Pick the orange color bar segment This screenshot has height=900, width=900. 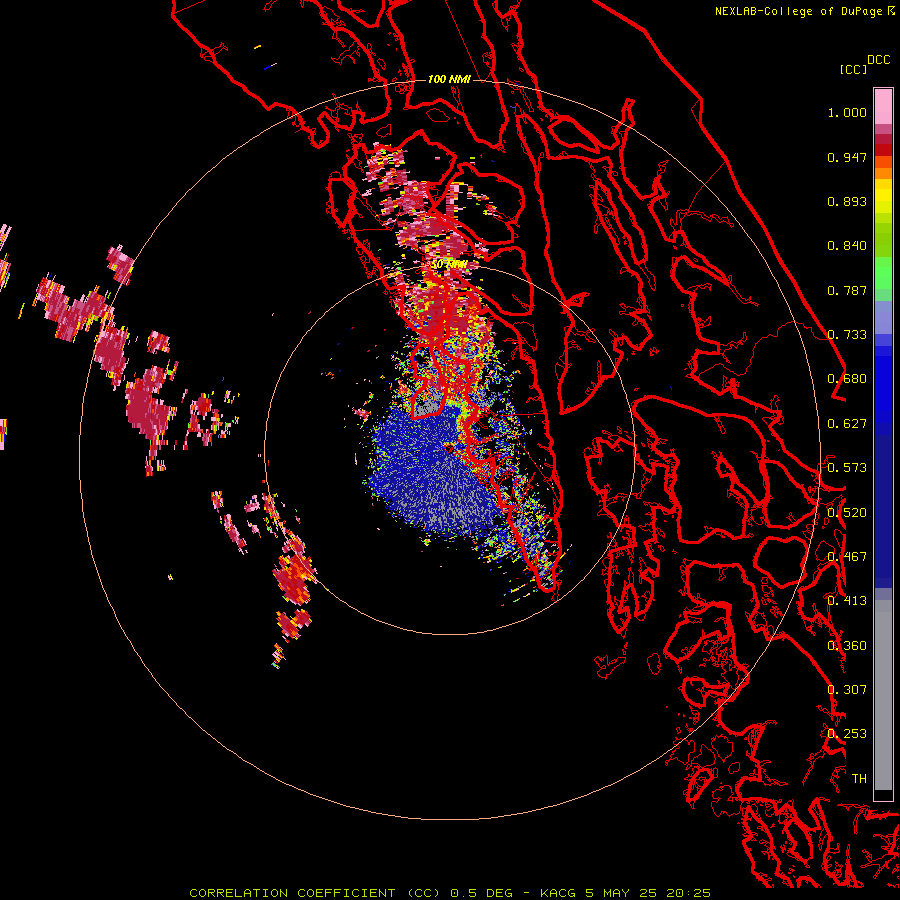coord(883,173)
